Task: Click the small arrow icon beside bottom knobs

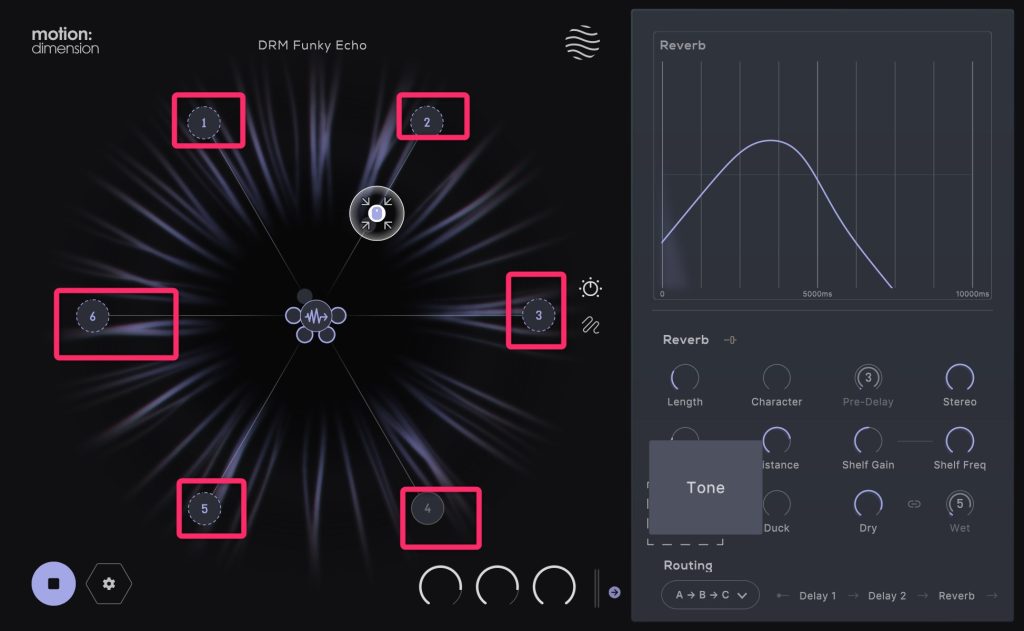Action: 614,592
